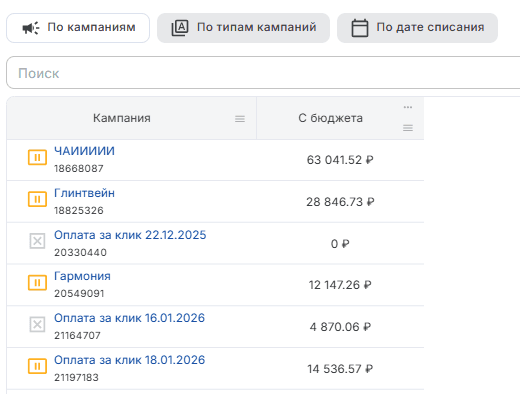Open the ЧАИИИИИ campaign link
The width and height of the screenshot is (520, 394).
(84, 151)
